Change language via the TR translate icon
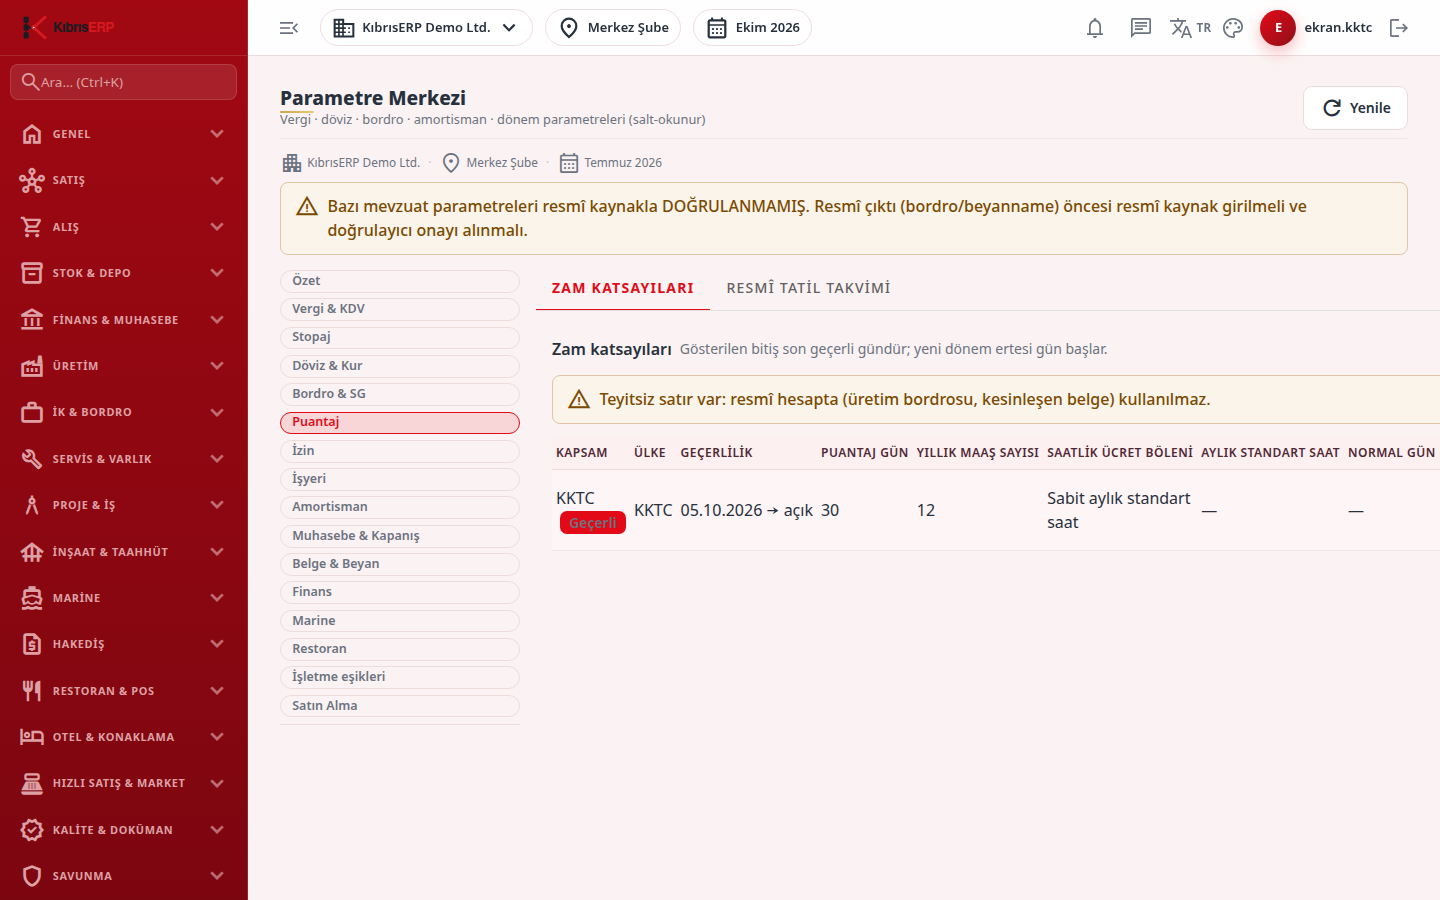 point(1190,28)
